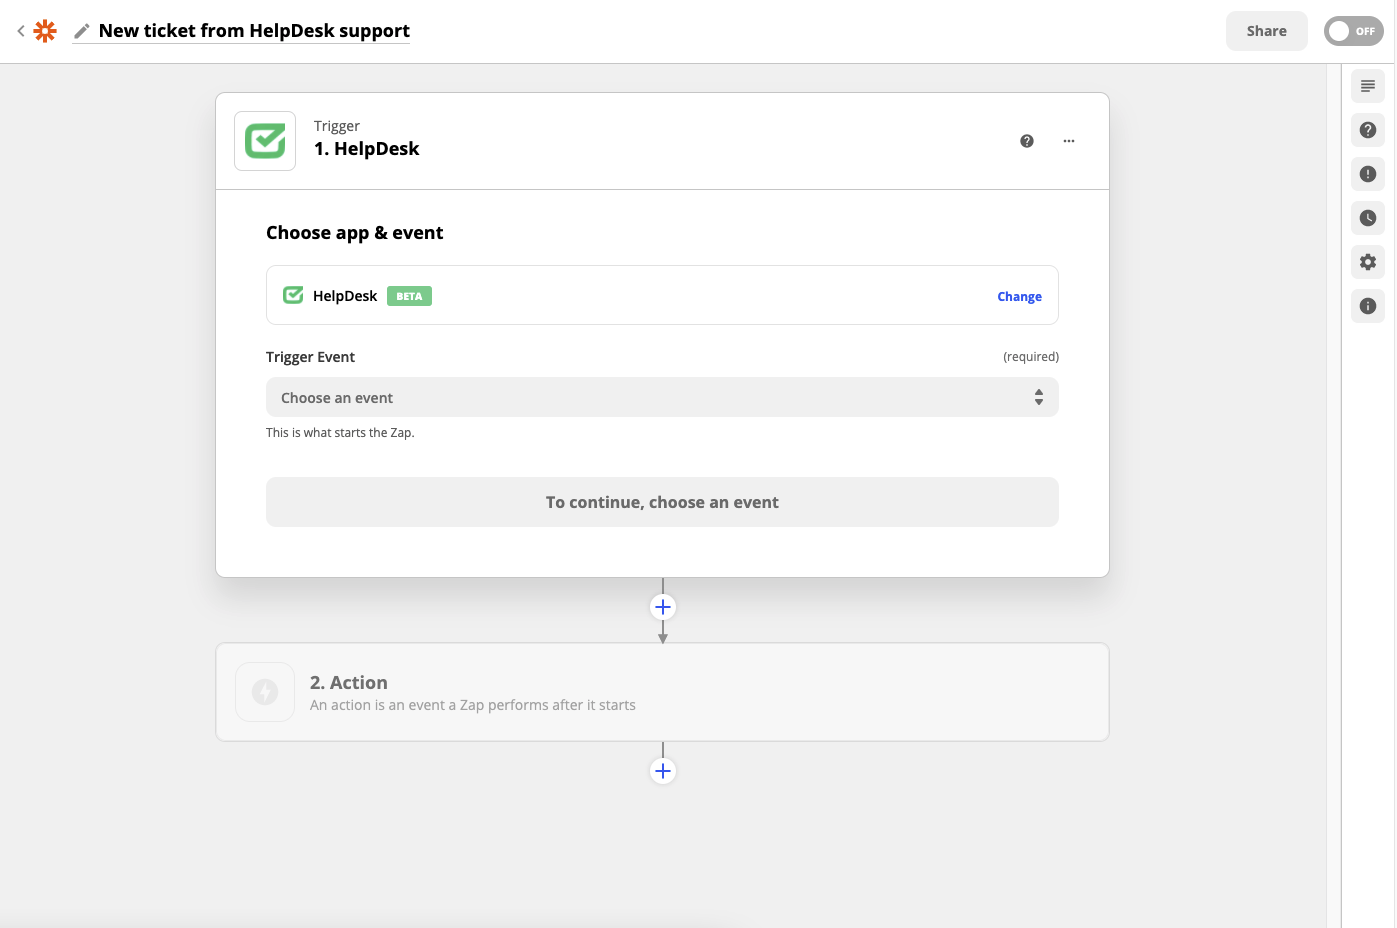Open the sidebar help question mark
The height and width of the screenshot is (928, 1397).
(x=1368, y=130)
